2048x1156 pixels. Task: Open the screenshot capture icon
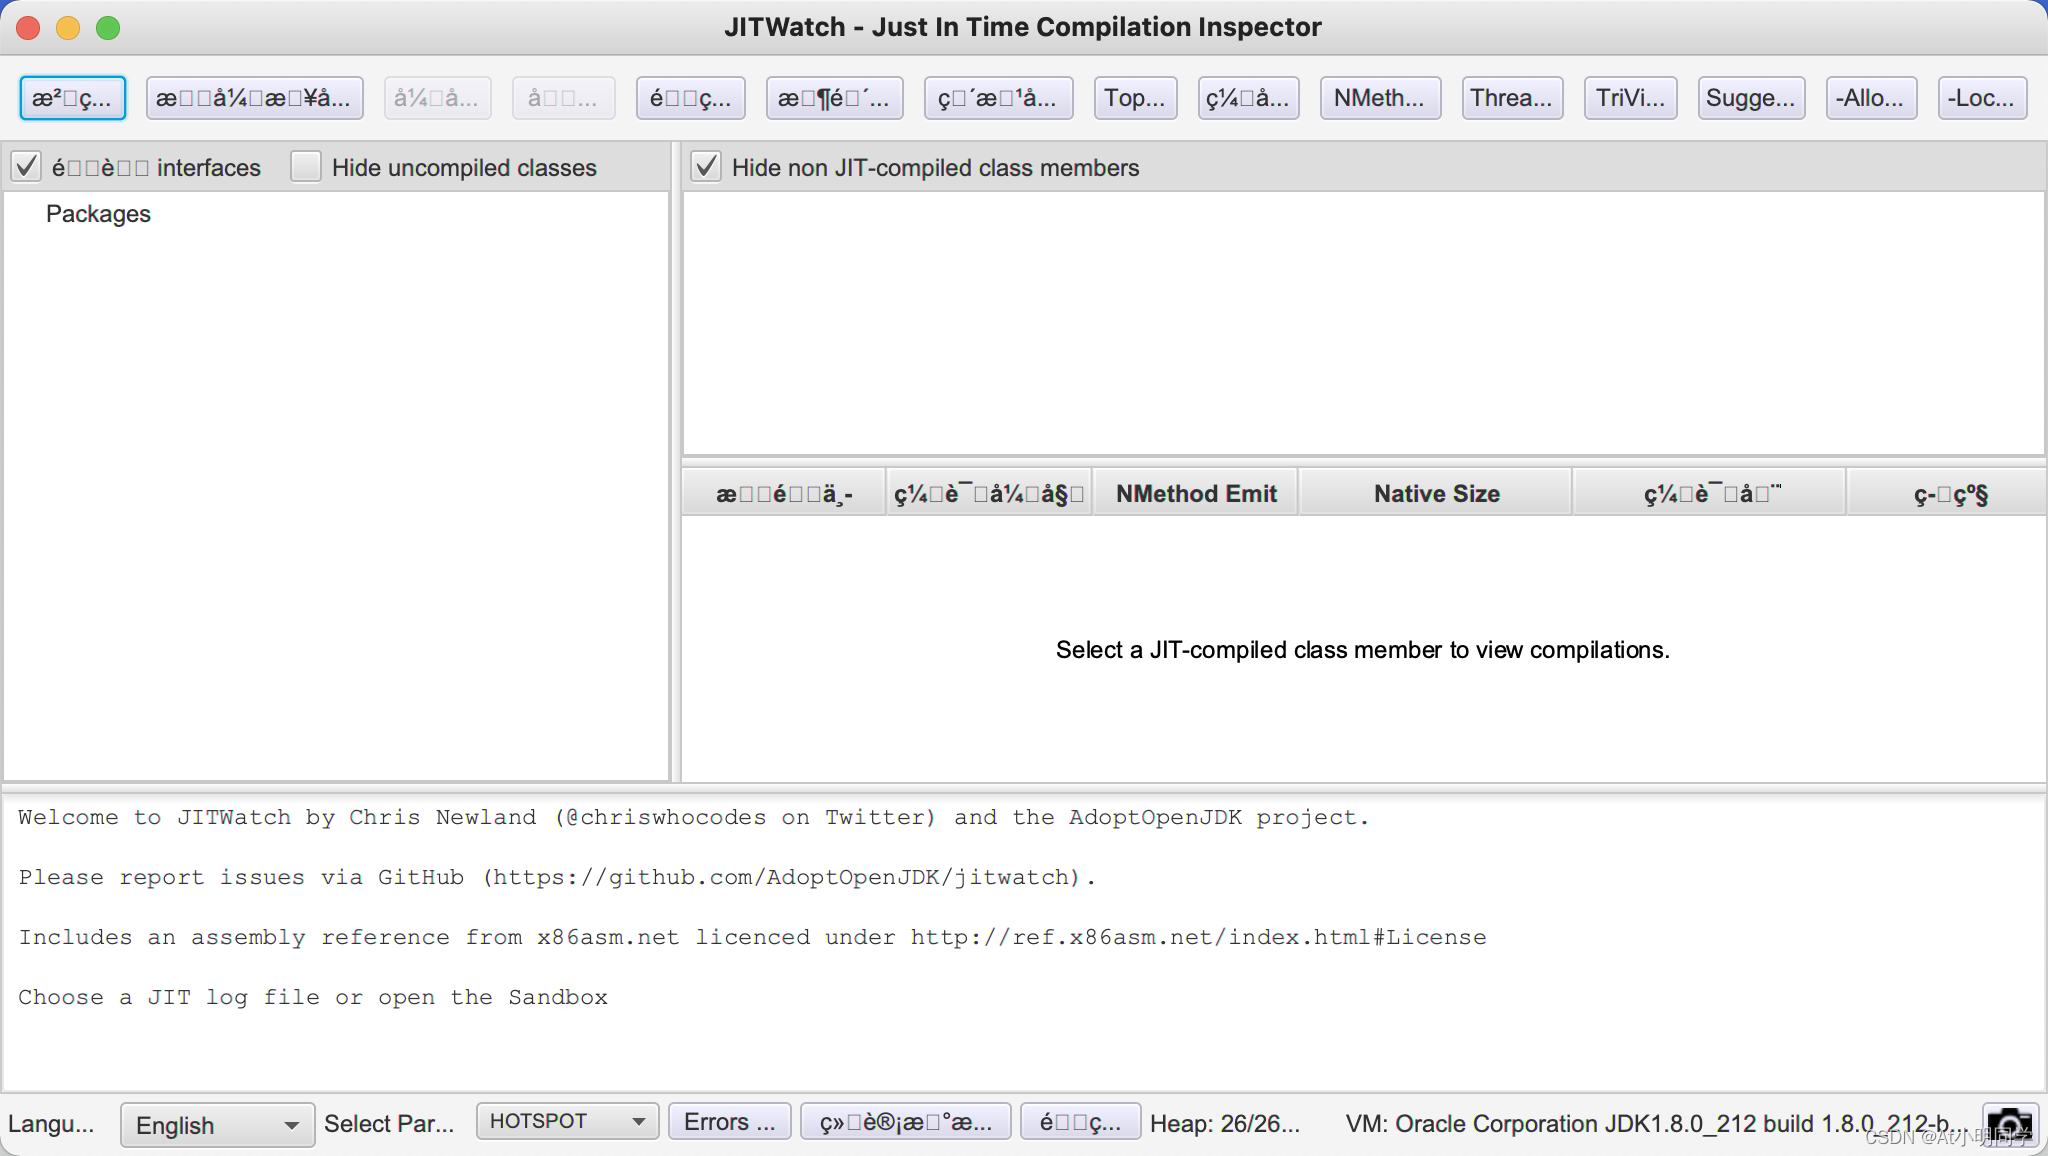click(2011, 1121)
